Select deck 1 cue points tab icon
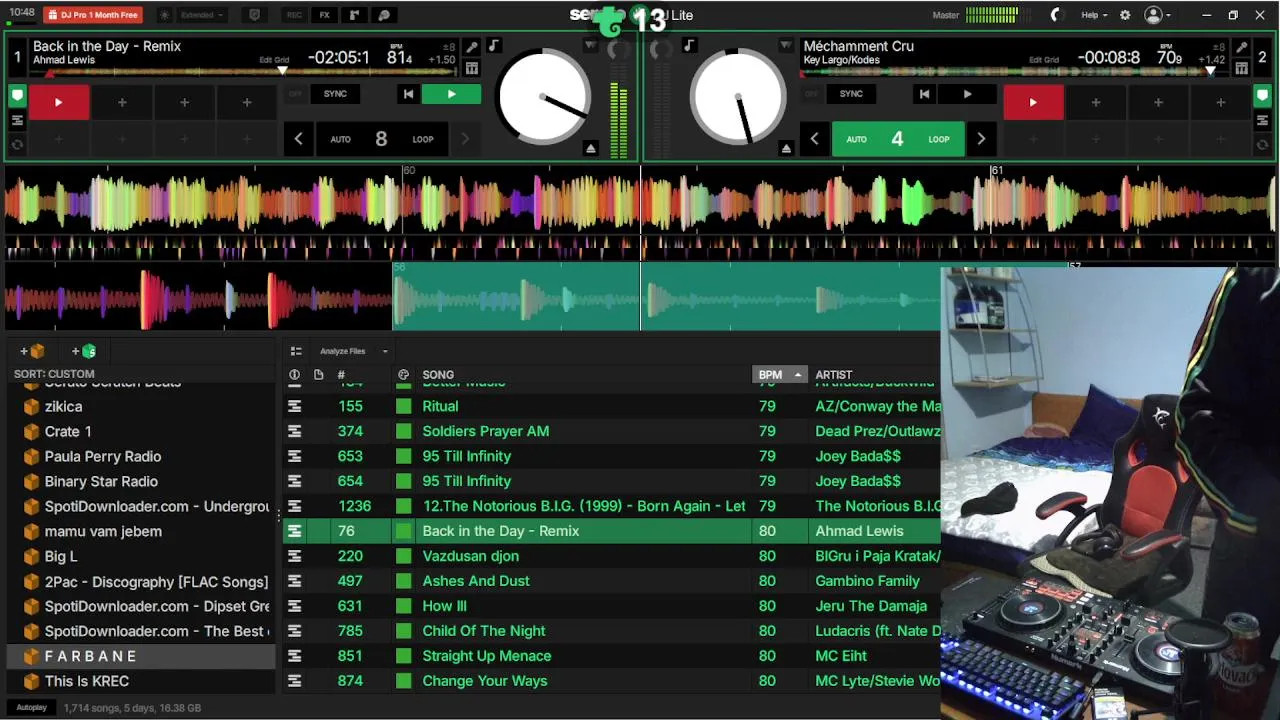1280x720 pixels. (17, 97)
